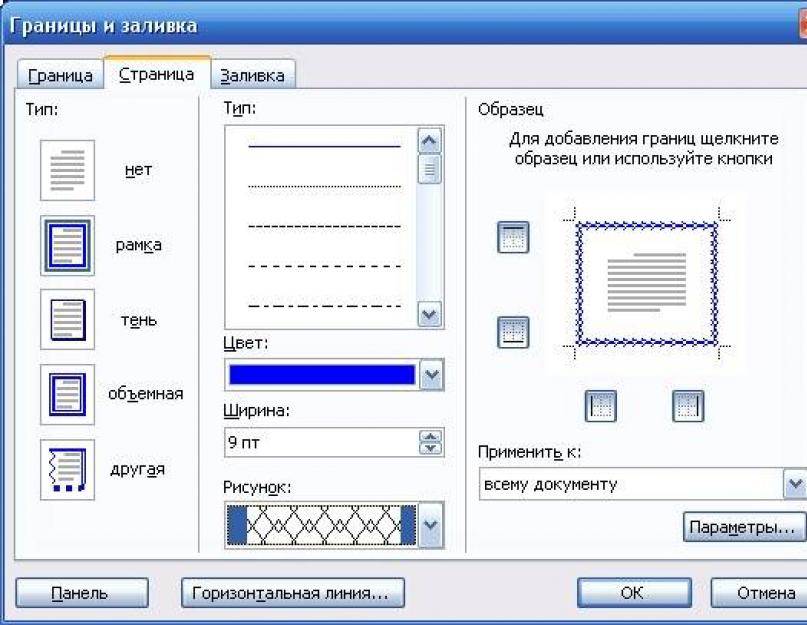Viewport: 807px width, 625px height.
Task: Click the line style list down arrow
Action: [430, 314]
